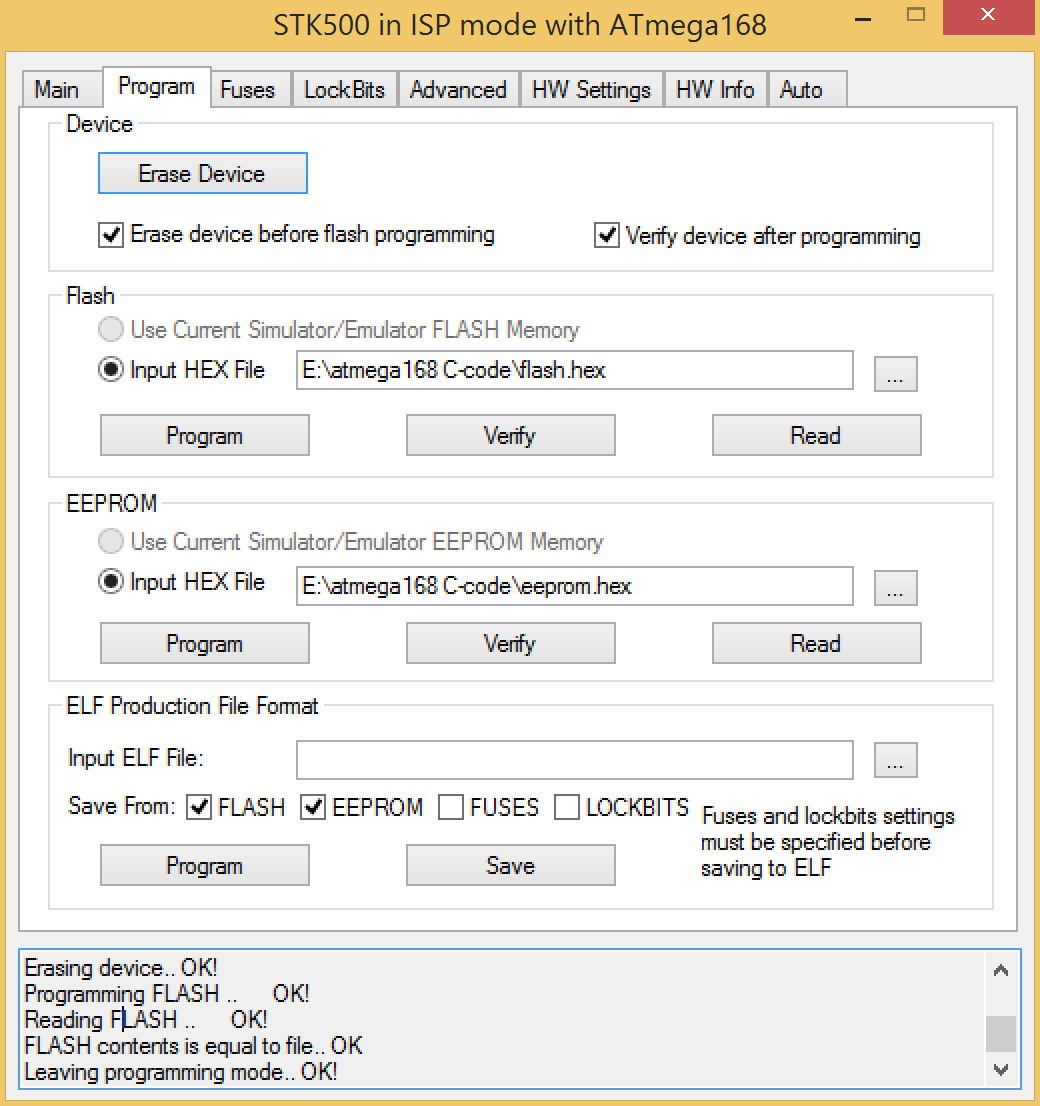
Task: Minimize the STK500 window
Action: (863, 18)
